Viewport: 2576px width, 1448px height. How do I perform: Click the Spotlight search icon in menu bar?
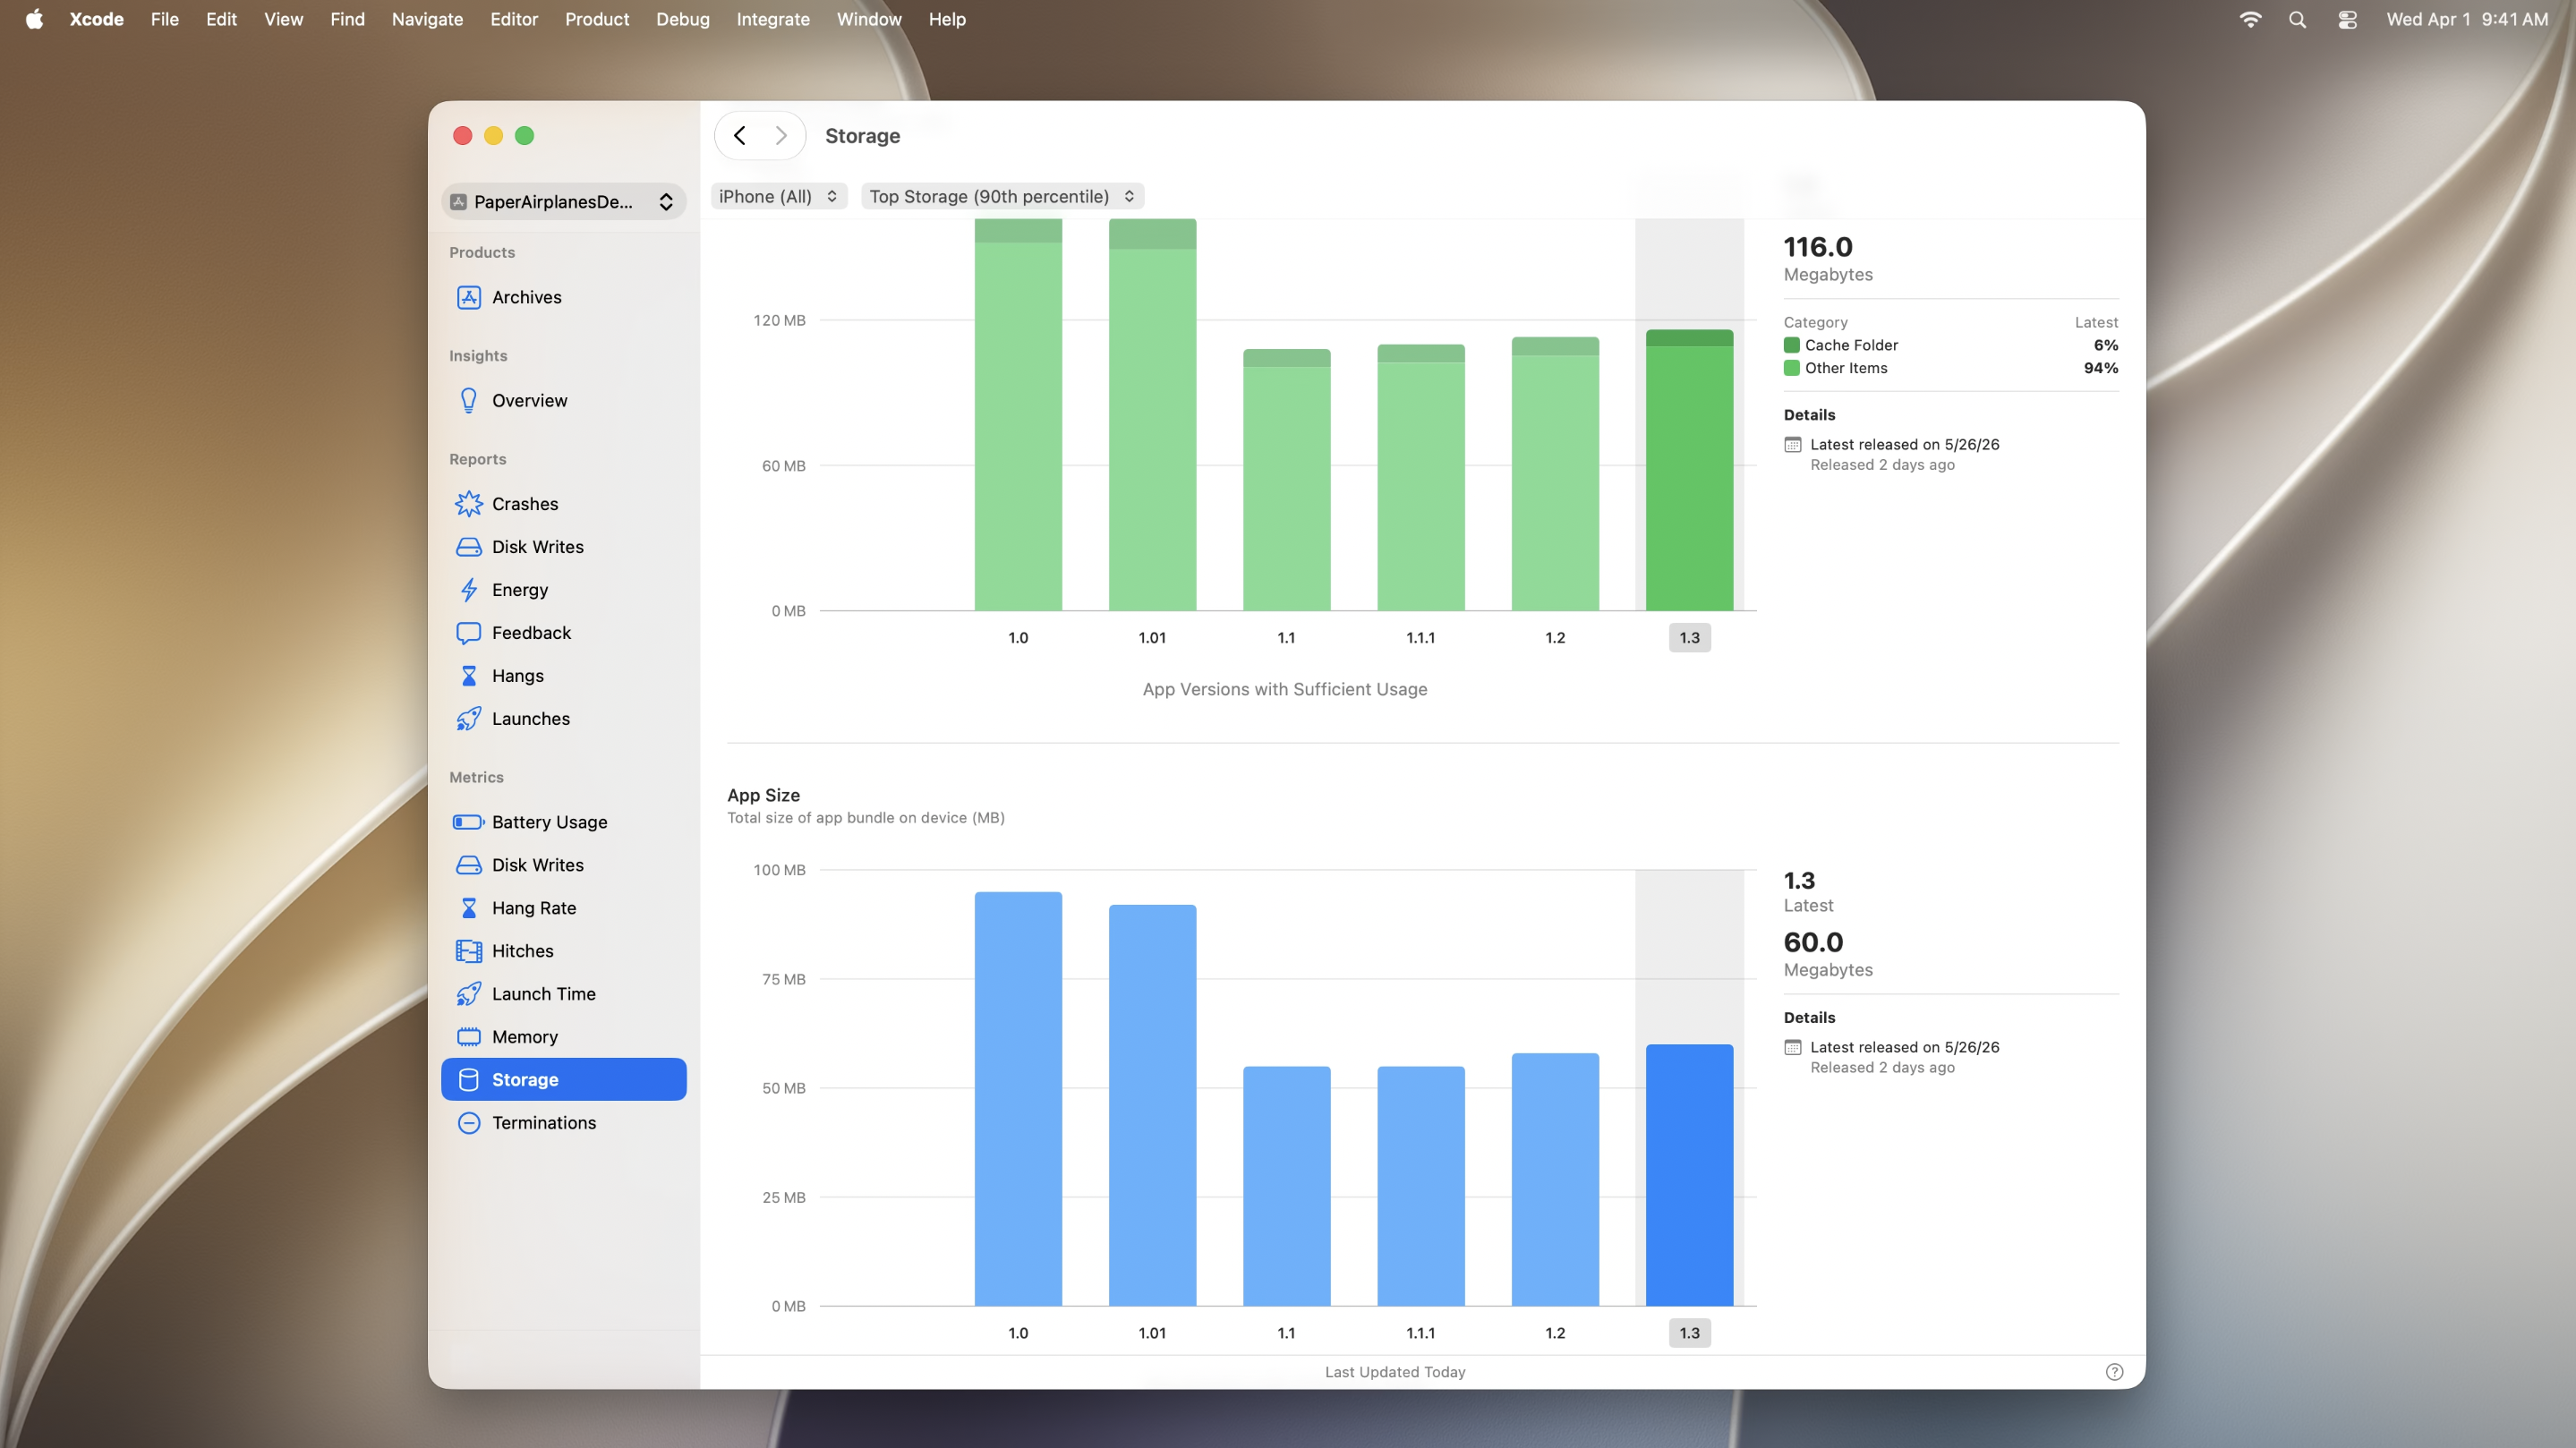pyautogui.click(x=2297, y=19)
